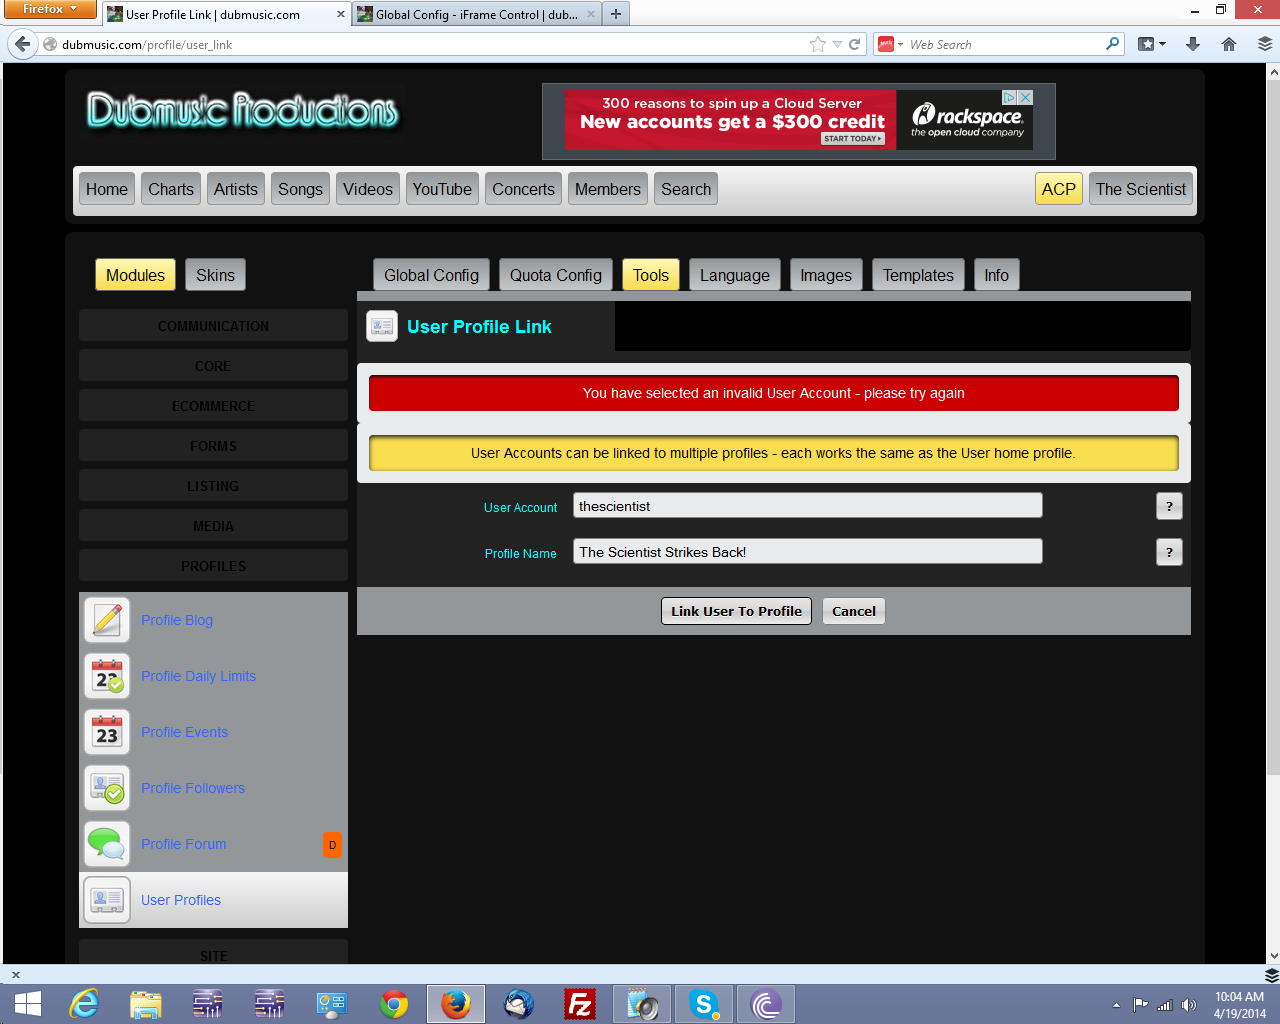Open the Templates tab
Viewport: 1280px width, 1024px height.
(x=918, y=275)
